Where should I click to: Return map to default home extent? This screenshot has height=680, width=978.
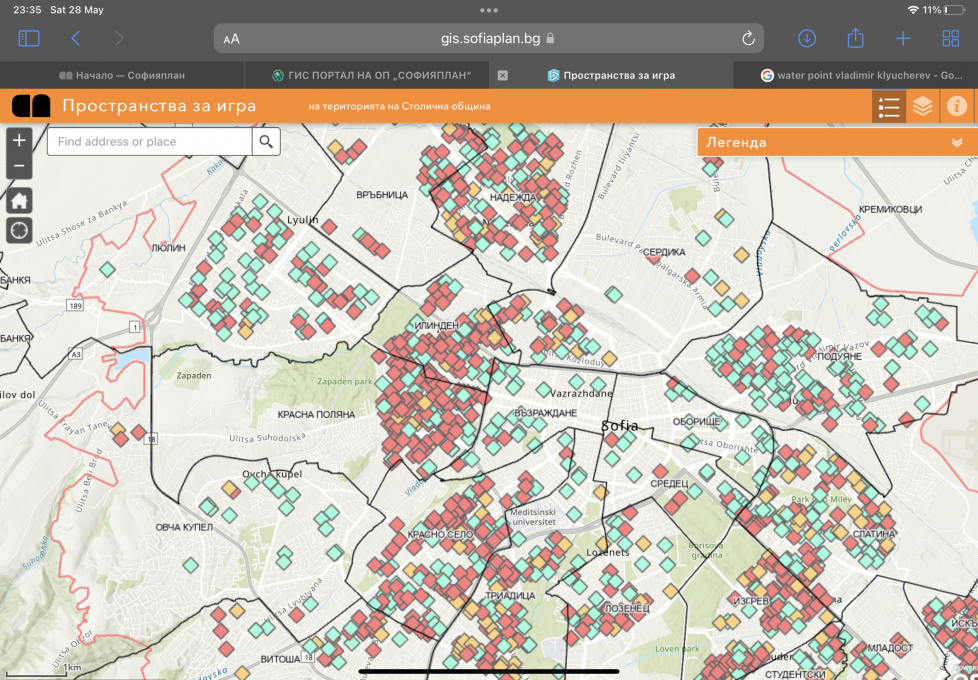pos(19,201)
